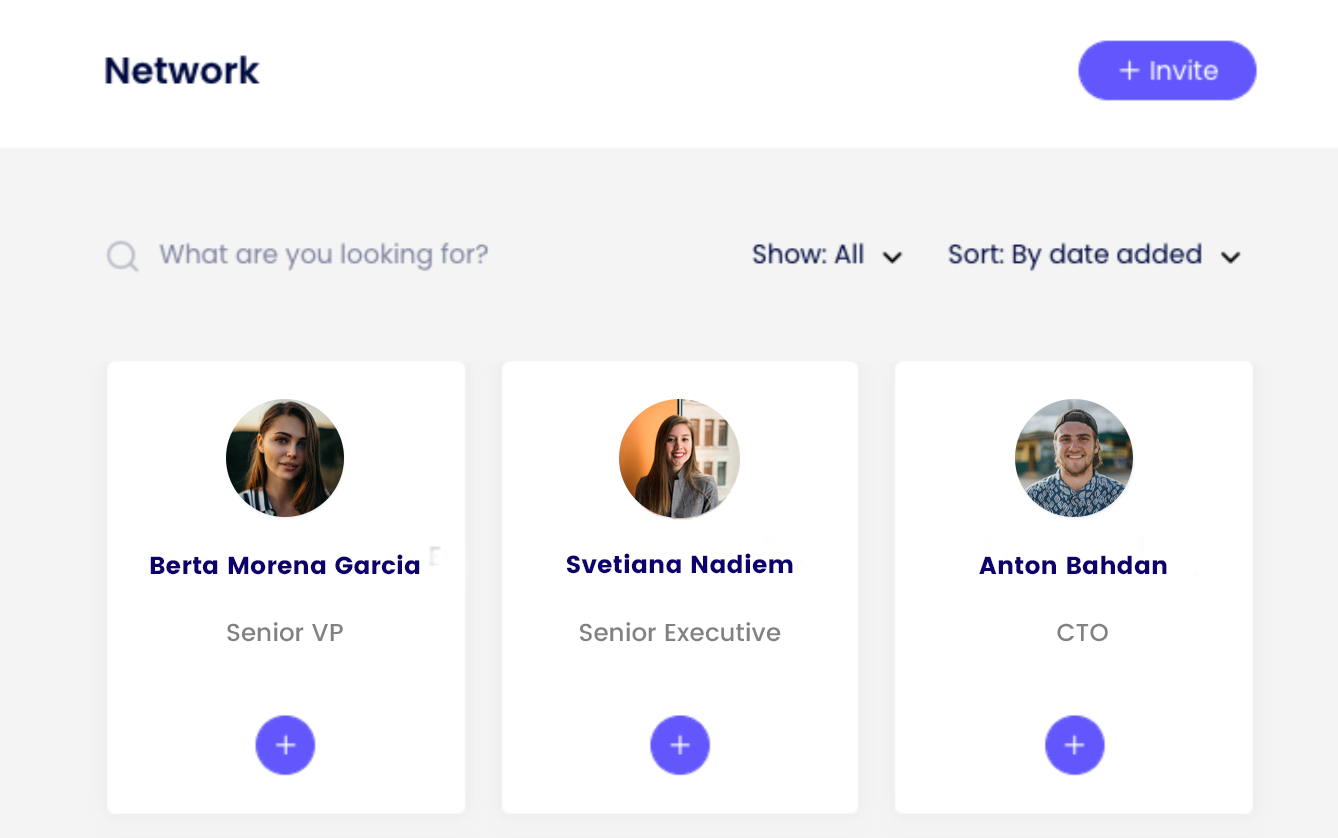Viewport: 1338px width, 838px height.
Task: Tap the plus icon on Anton Bahdan's card
Action: pos(1074,745)
